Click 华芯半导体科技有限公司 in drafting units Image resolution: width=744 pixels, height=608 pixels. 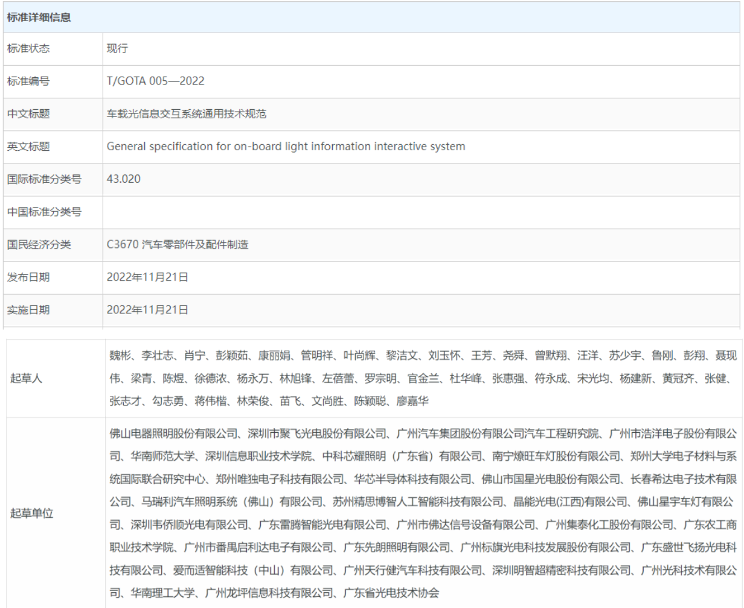point(412,479)
